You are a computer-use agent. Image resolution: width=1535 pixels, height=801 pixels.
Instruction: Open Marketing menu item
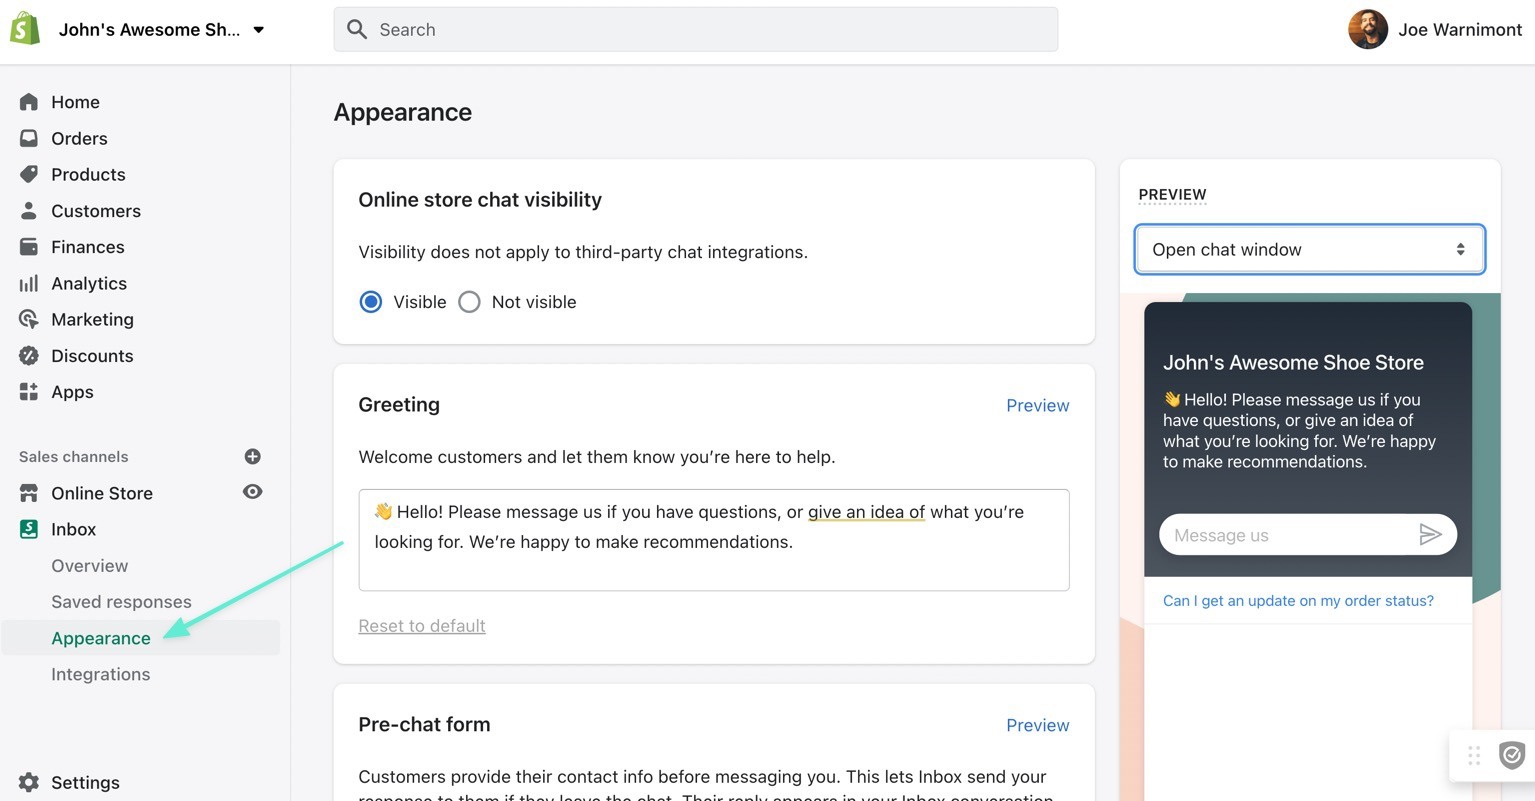pyautogui.click(x=92, y=319)
